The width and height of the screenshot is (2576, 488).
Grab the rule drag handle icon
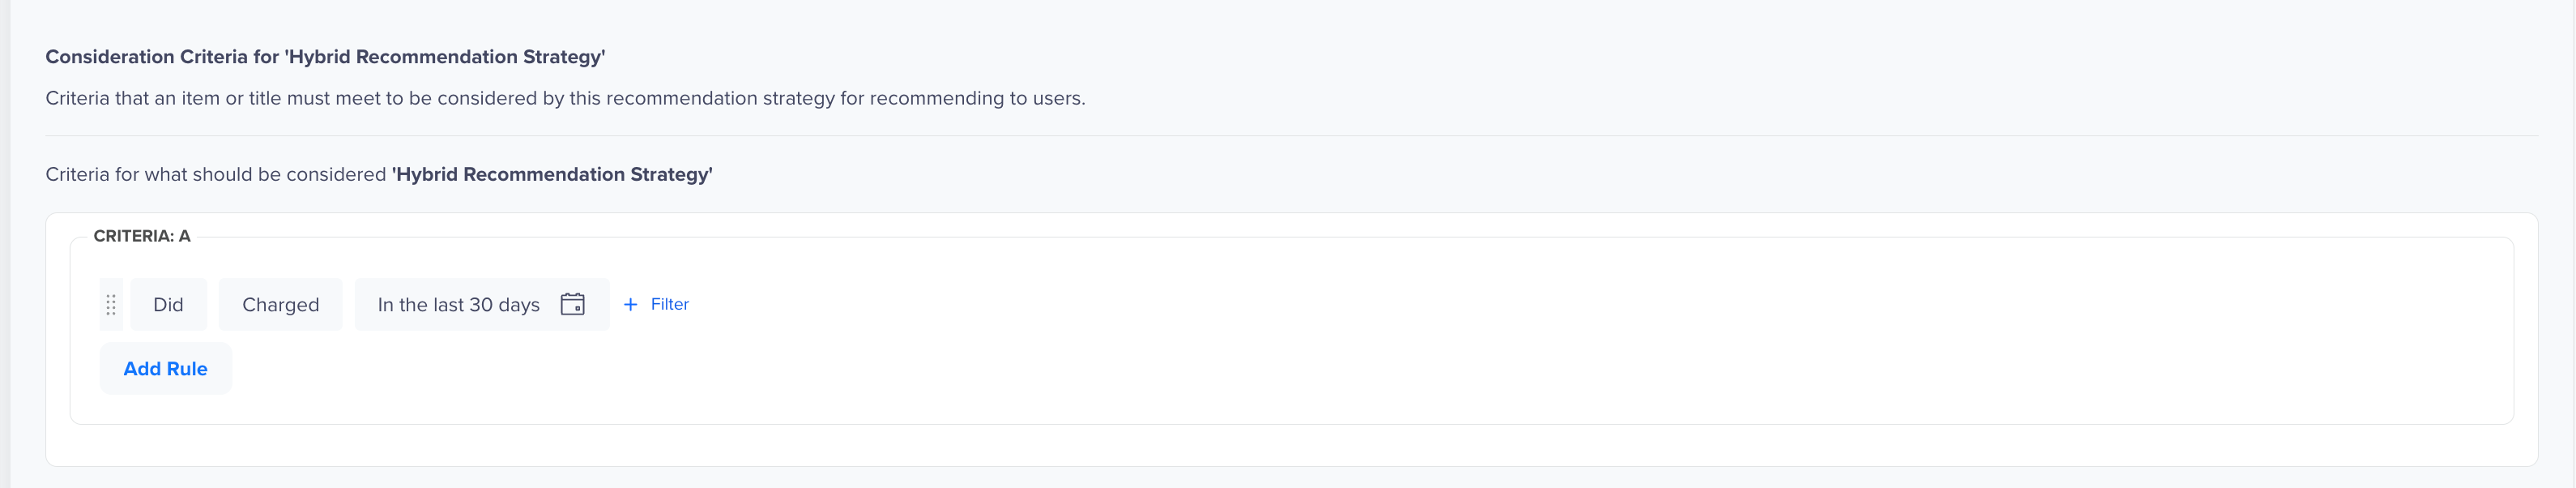111,304
